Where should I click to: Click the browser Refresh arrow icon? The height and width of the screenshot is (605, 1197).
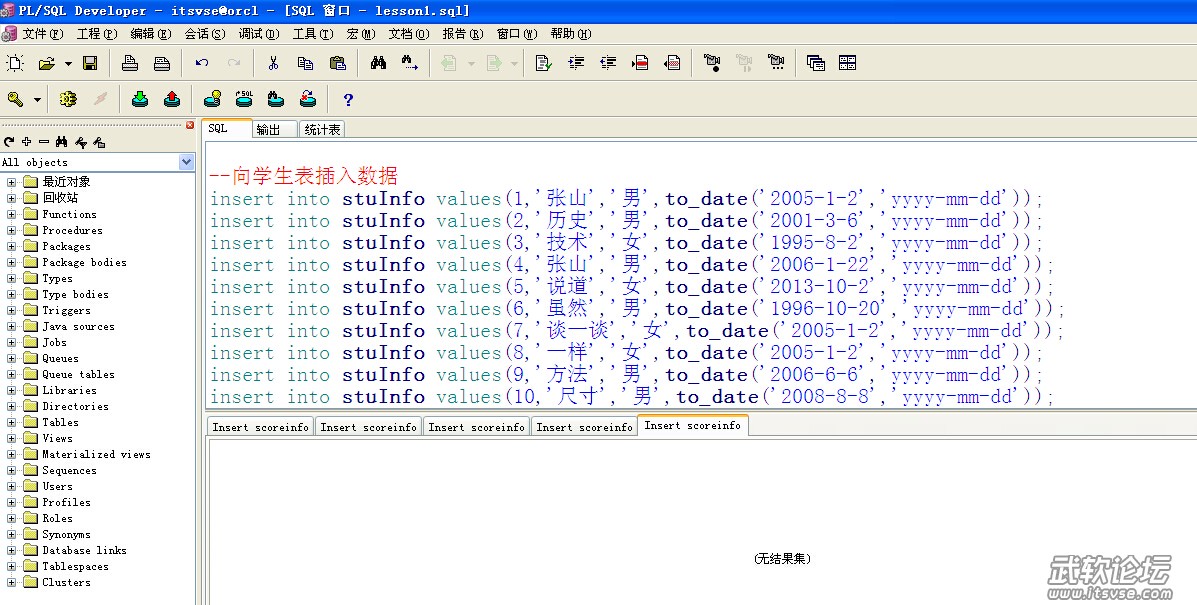pyautogui.click(x=9, y=142)
